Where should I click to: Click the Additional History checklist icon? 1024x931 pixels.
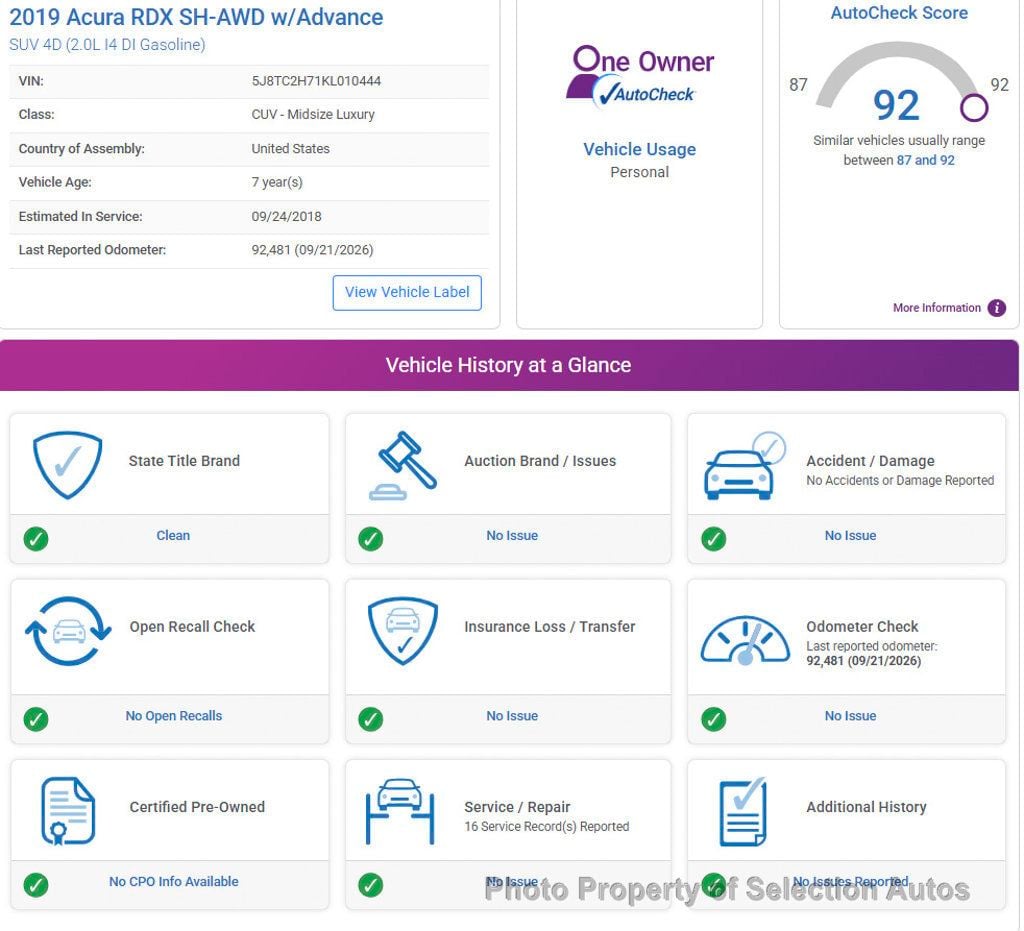pyautogui.click(x=743, y=812)
